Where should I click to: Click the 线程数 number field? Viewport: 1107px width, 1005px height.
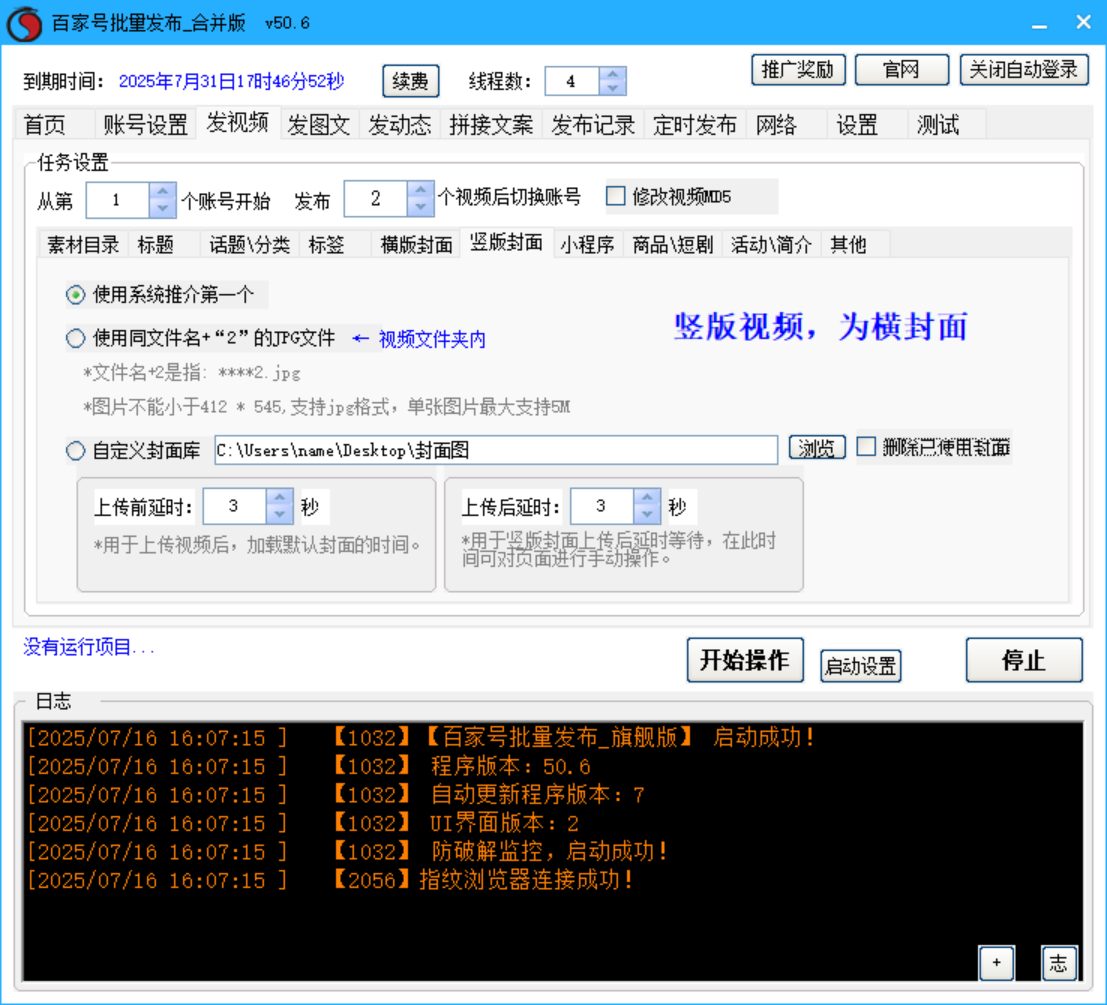573,81
